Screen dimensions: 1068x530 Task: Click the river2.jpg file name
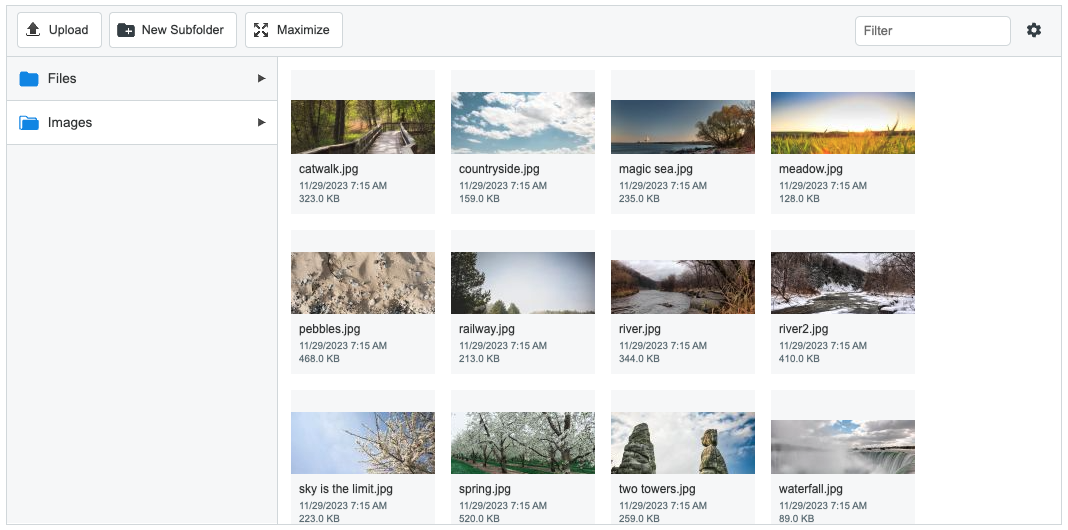pos(803,329)
